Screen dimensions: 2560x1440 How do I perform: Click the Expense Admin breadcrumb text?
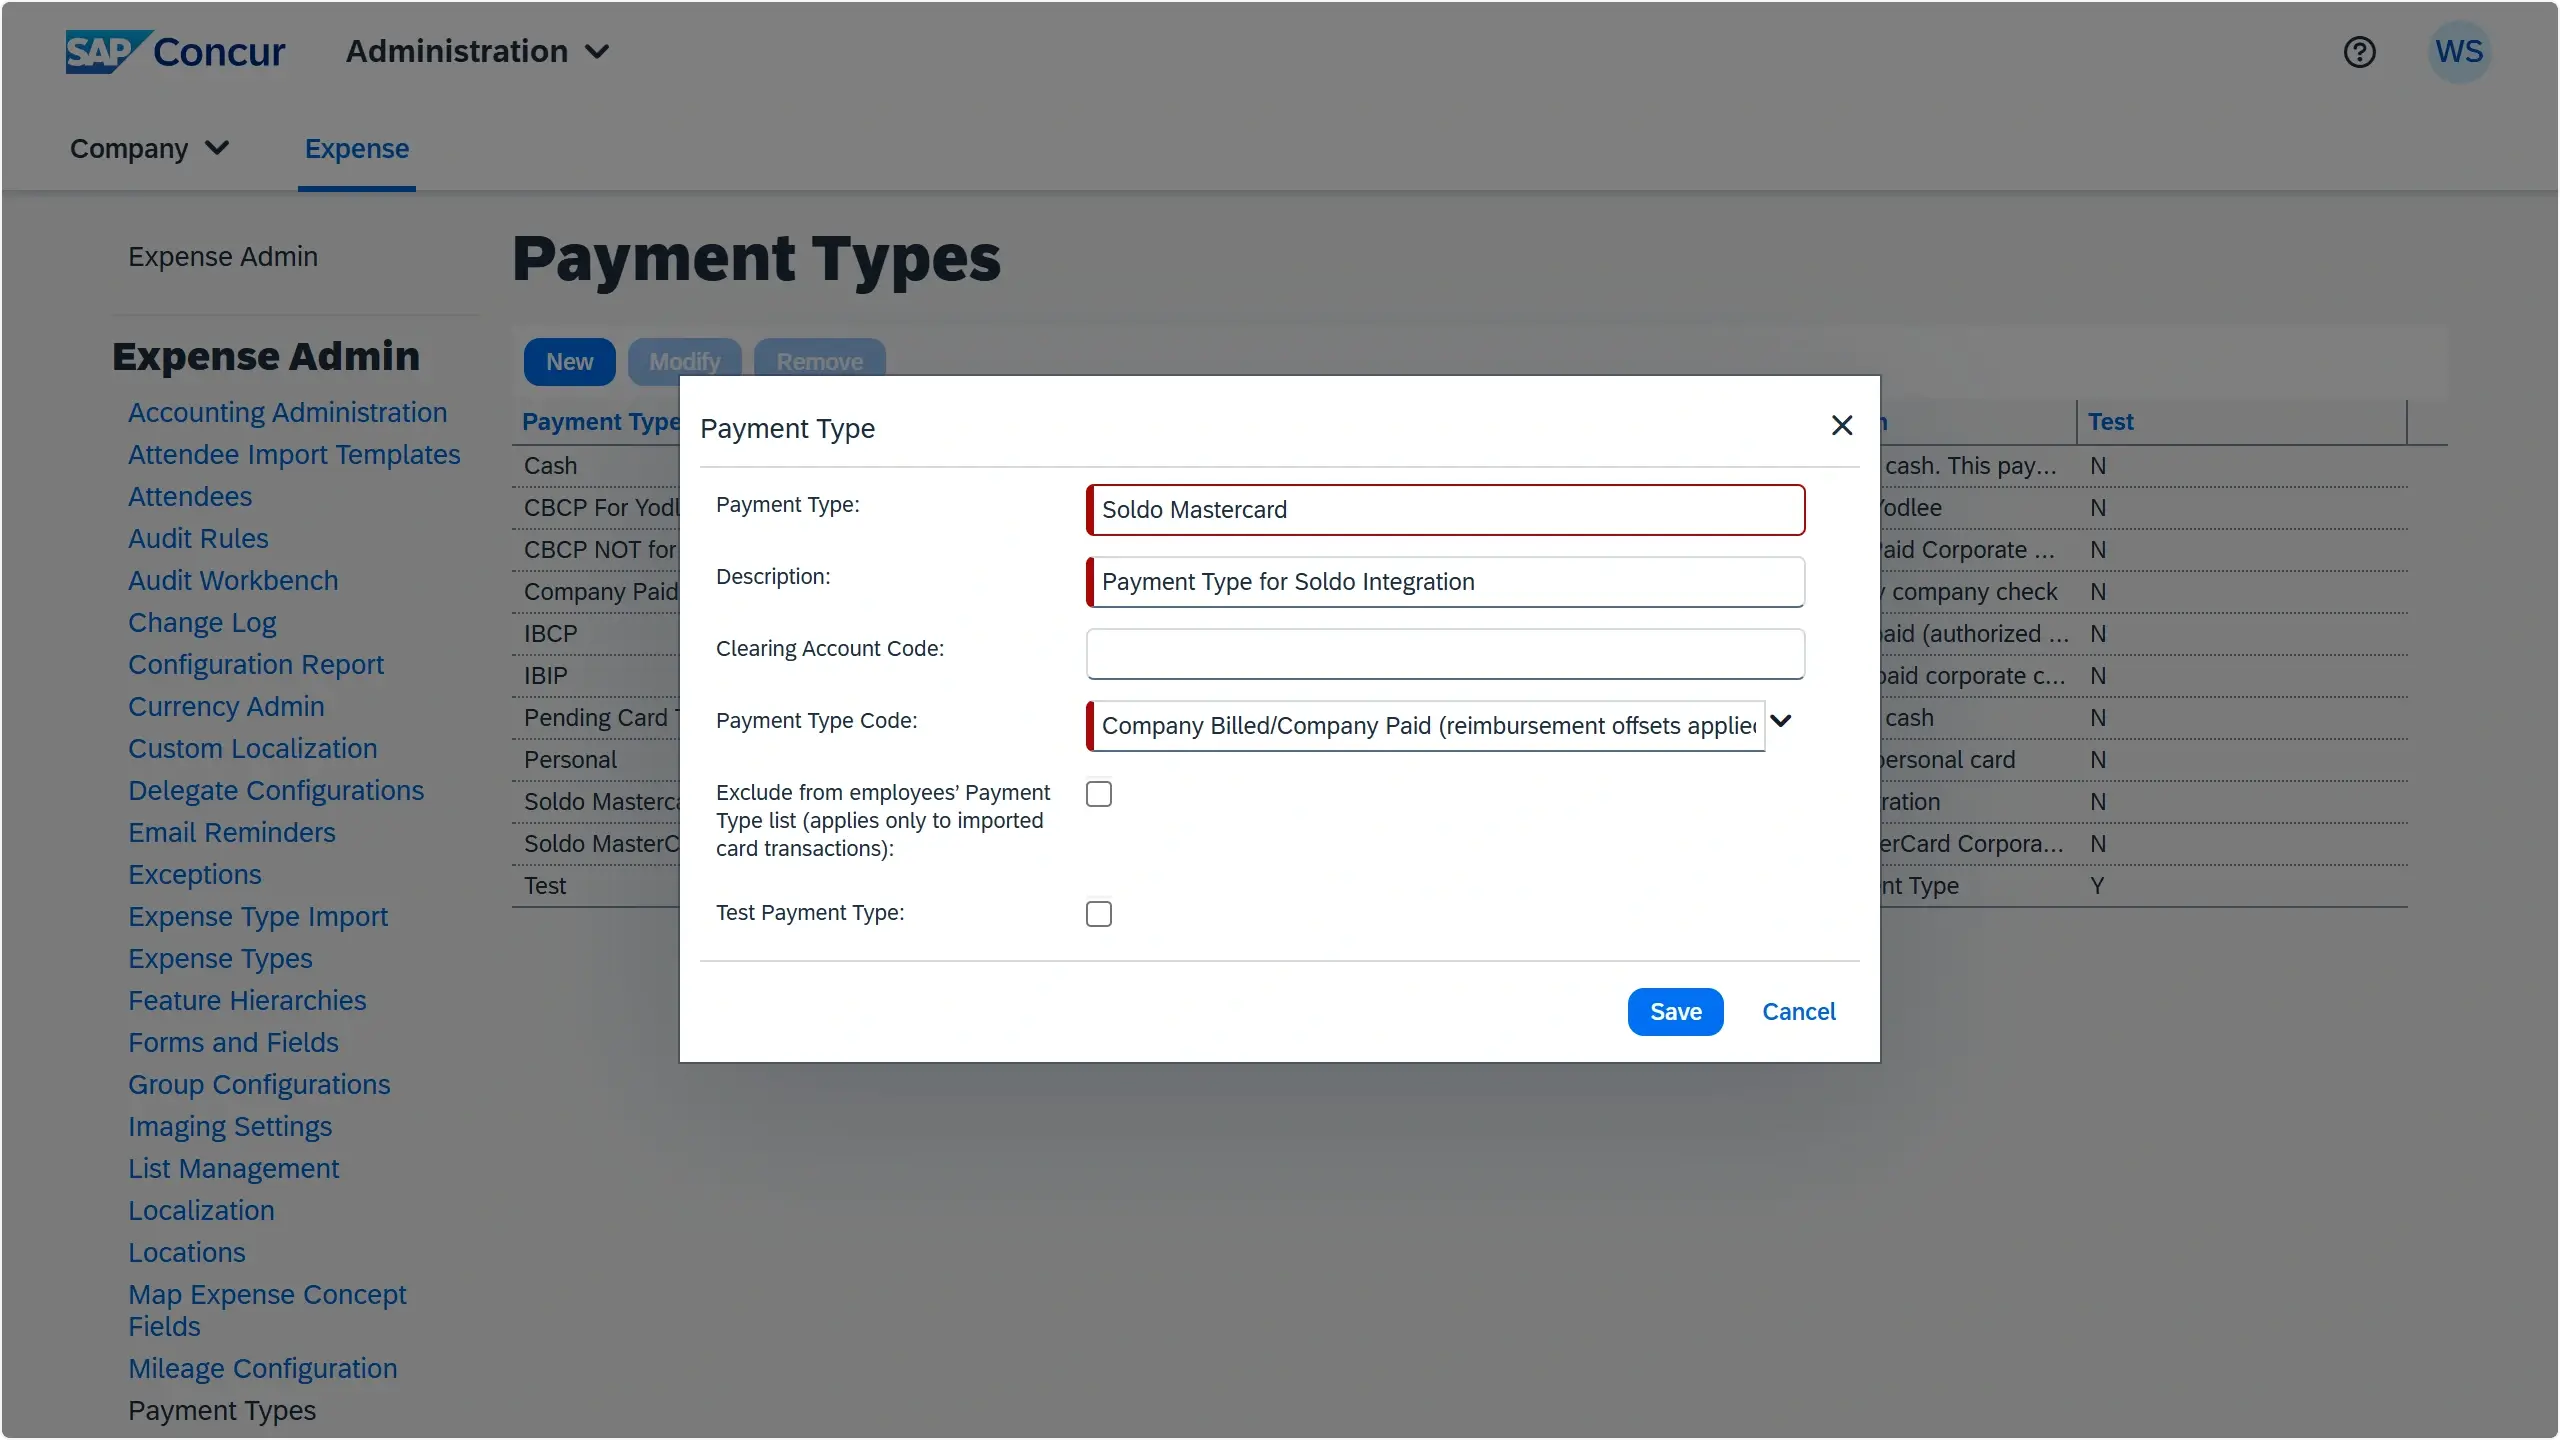click(223, 256)
